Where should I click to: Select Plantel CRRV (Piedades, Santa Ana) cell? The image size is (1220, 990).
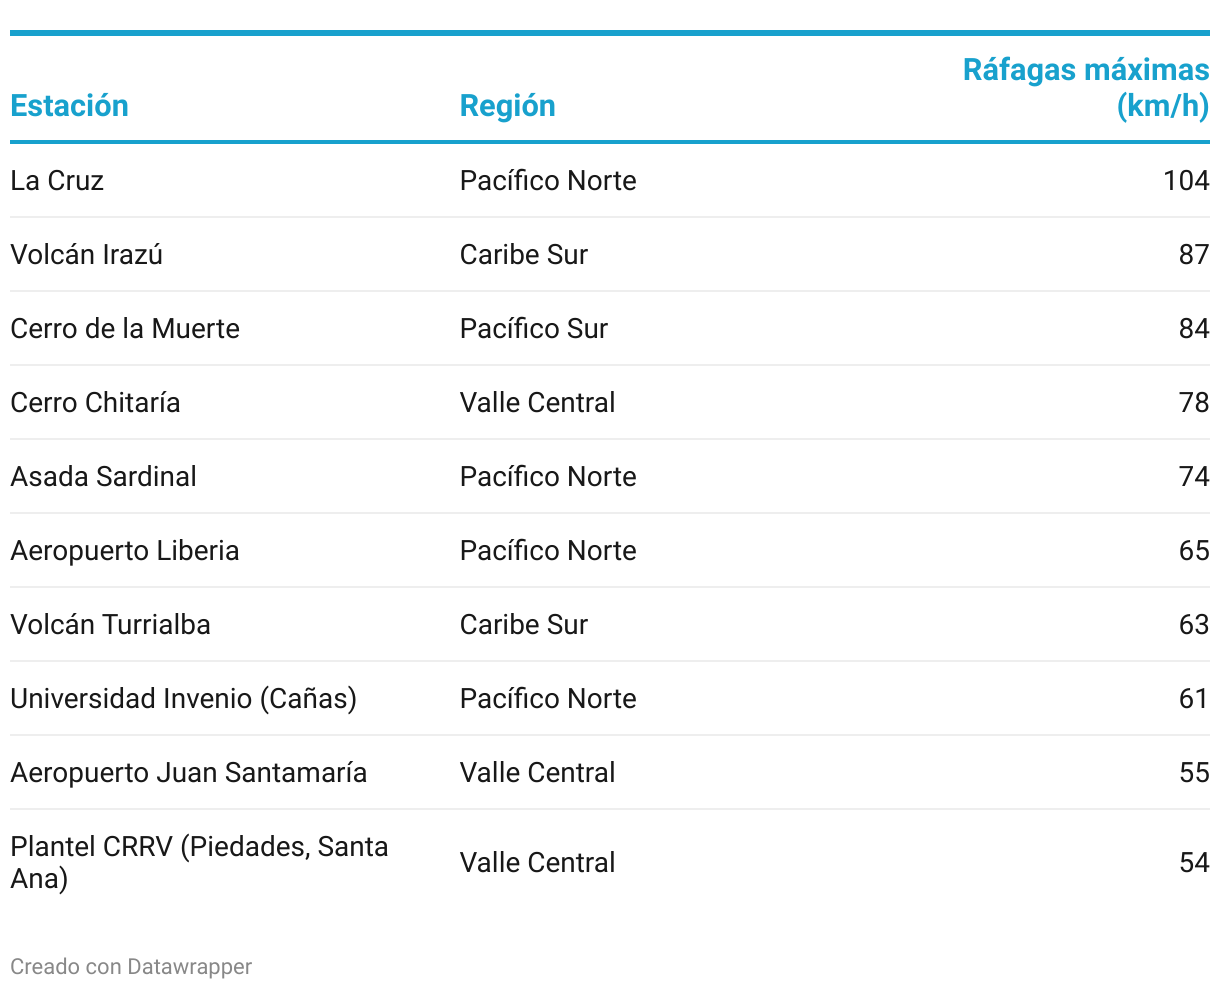tap(199, 862)
